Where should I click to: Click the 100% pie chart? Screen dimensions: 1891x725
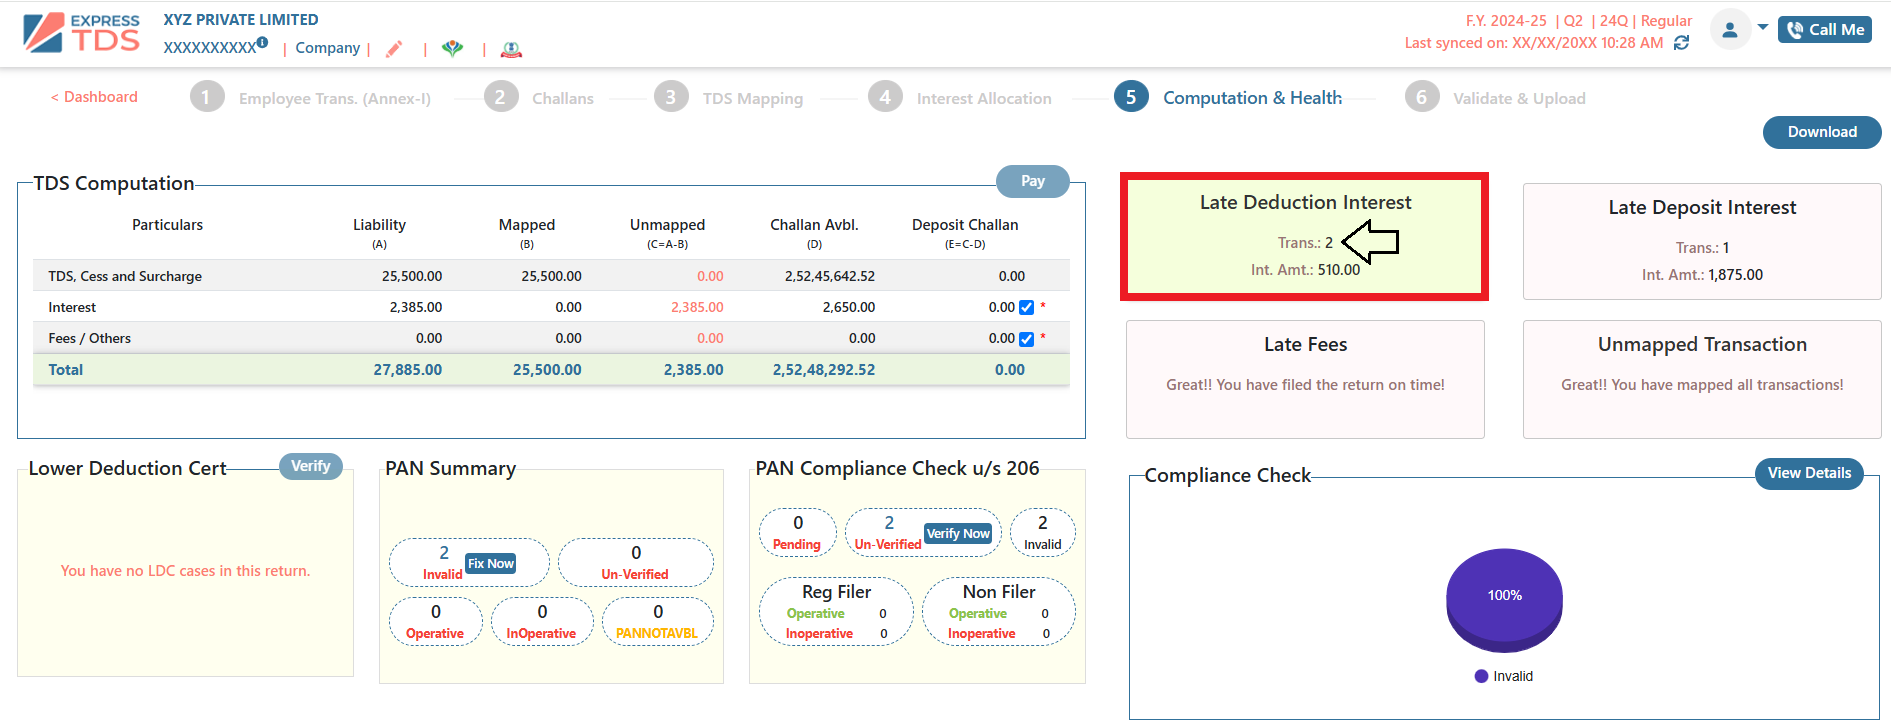(x=1504, y=600)
